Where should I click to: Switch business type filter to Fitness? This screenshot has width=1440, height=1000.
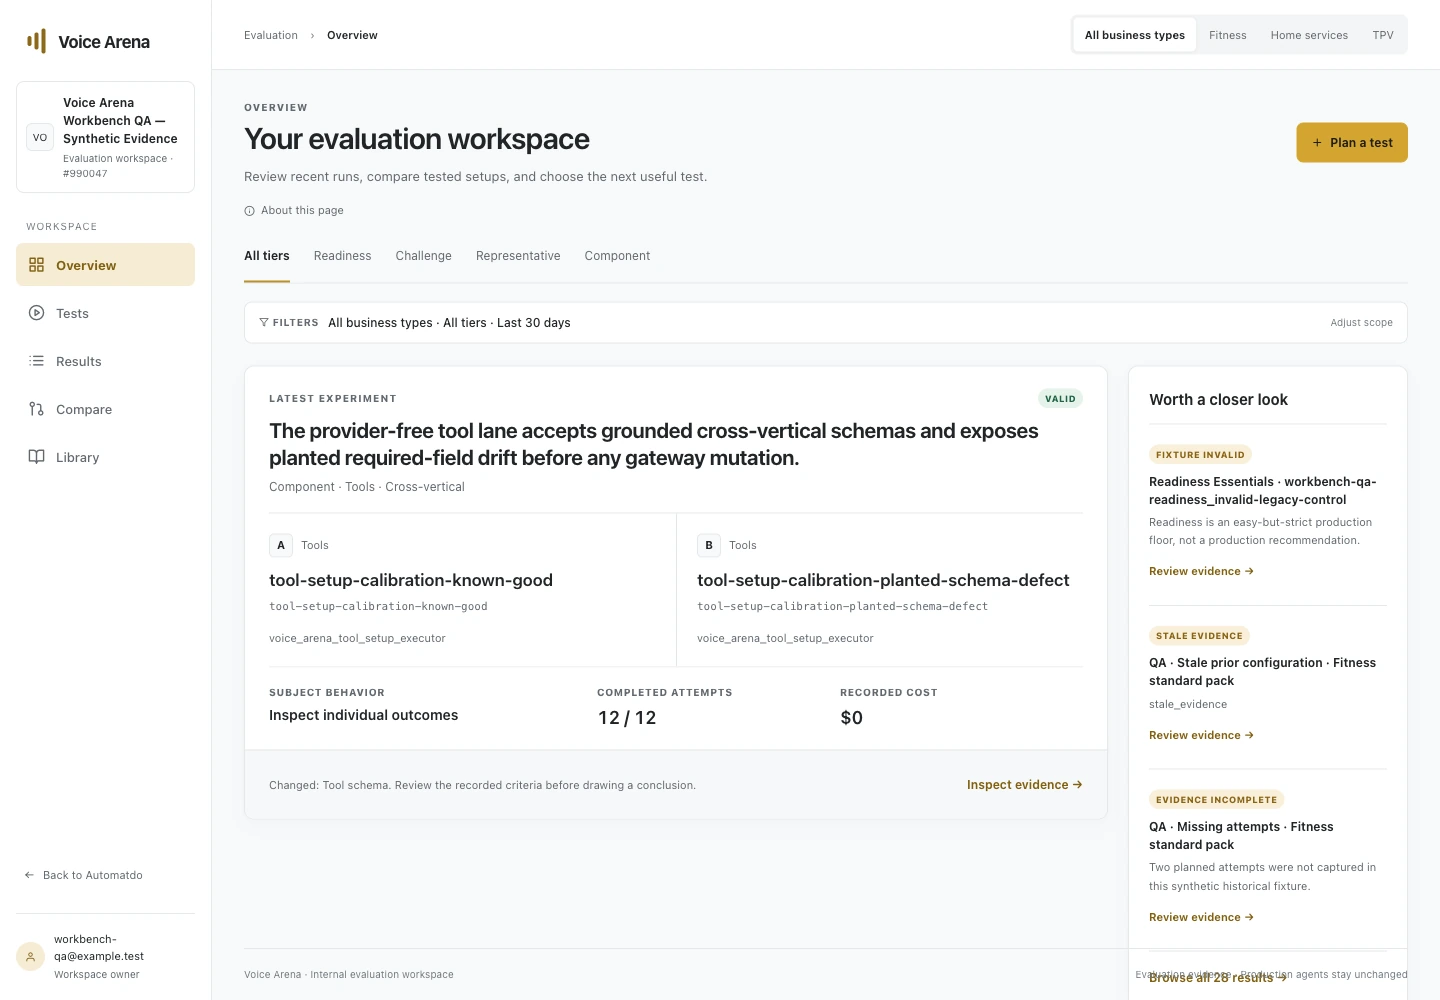tap(1228, 35)
